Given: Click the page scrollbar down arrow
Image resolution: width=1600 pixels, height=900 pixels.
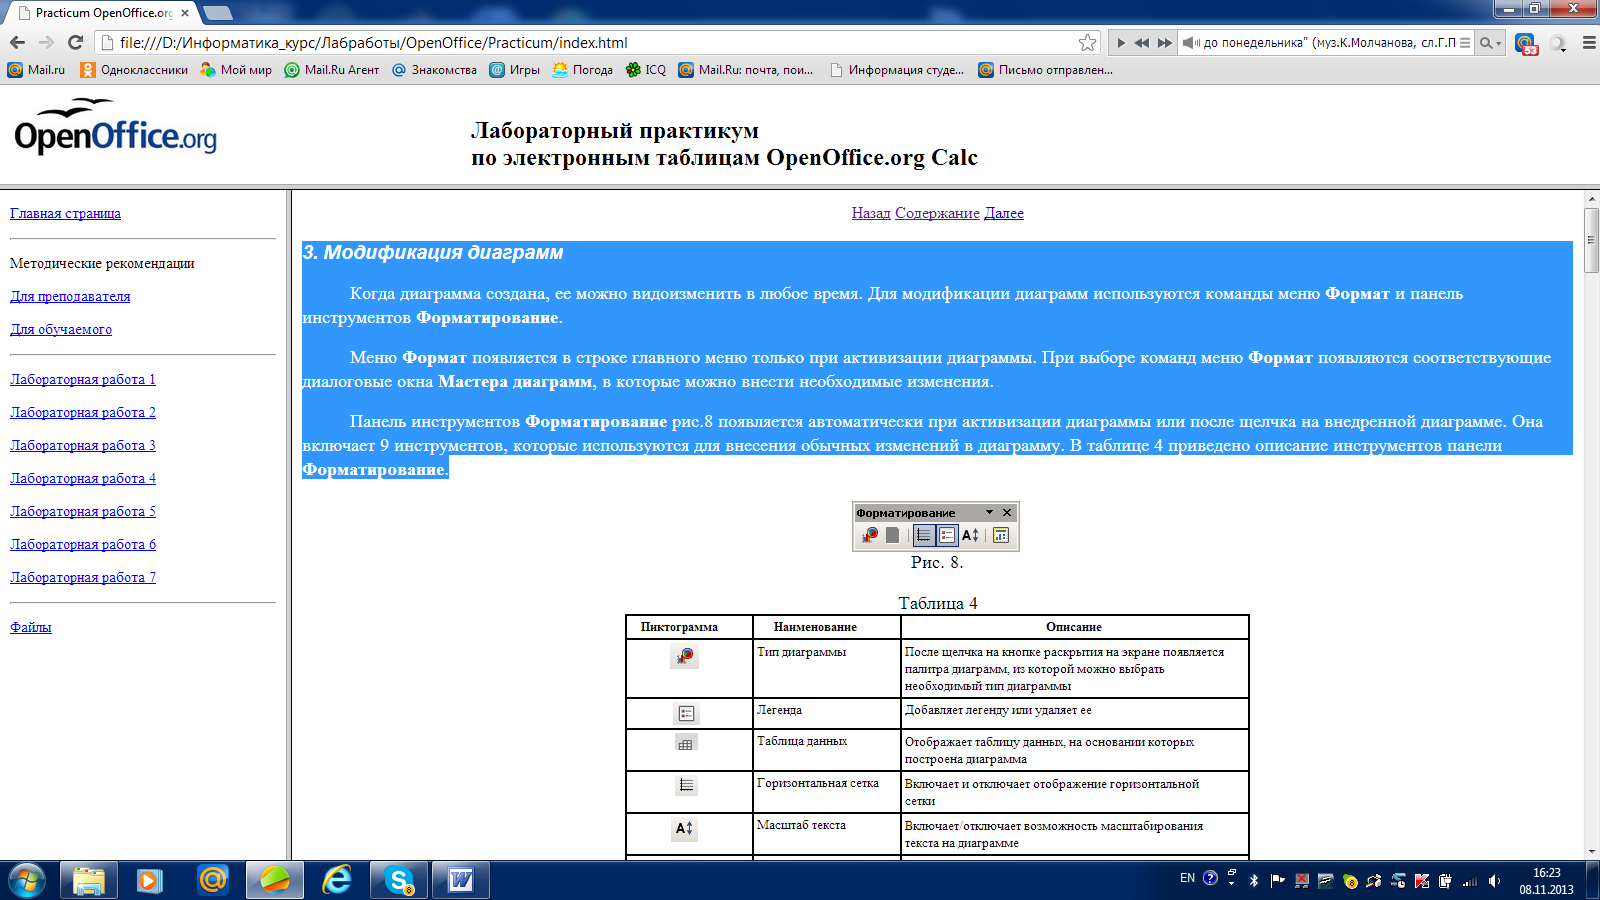Looking at the screenshot, I should tap(1592, 852).
